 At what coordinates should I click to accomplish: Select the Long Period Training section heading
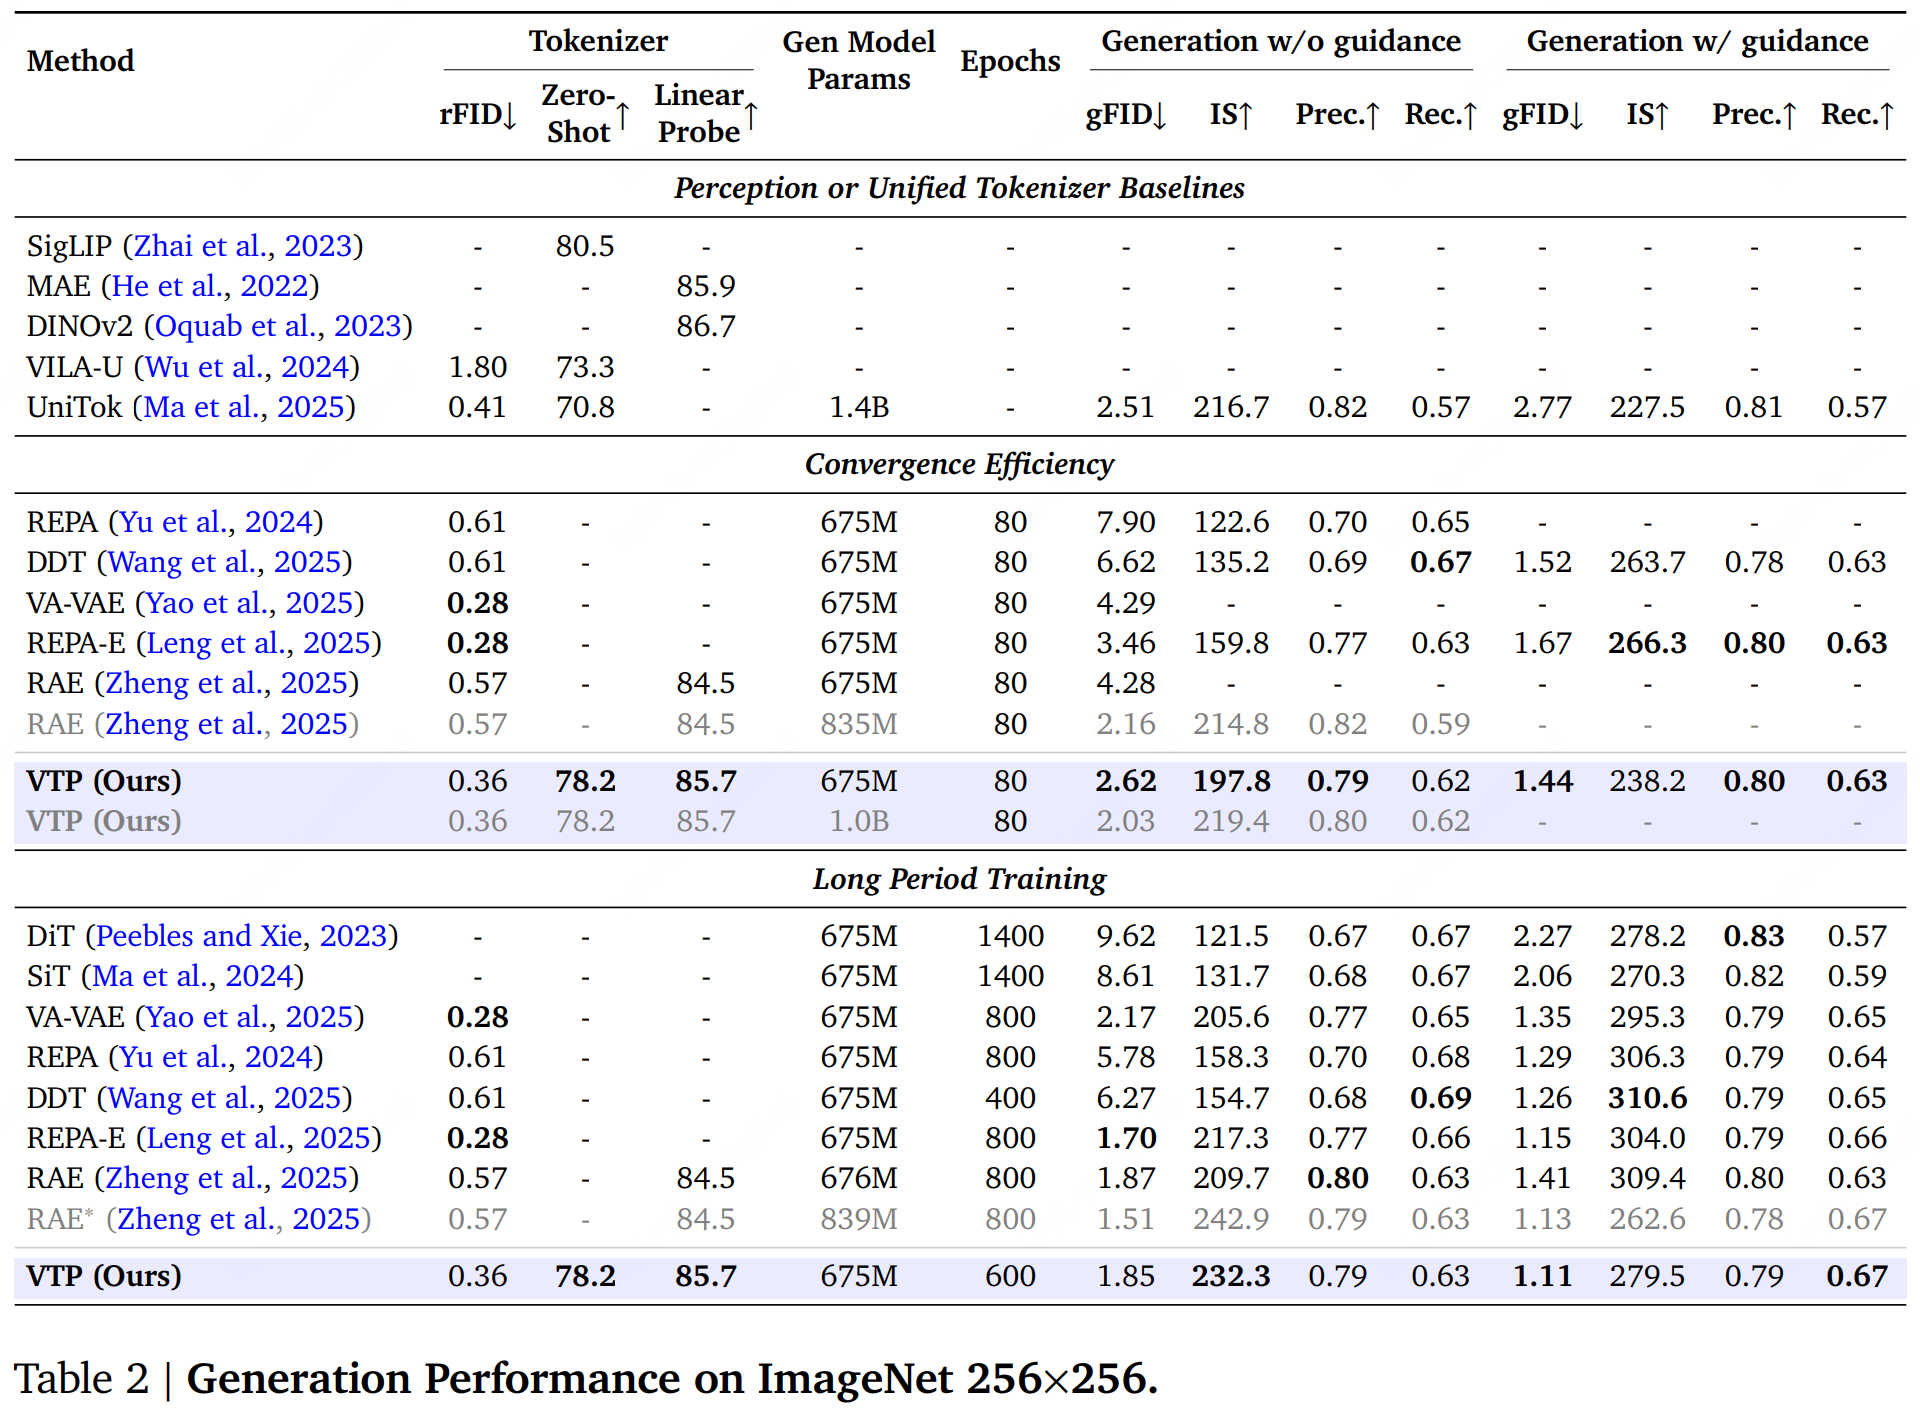click(x=959, y=878)
